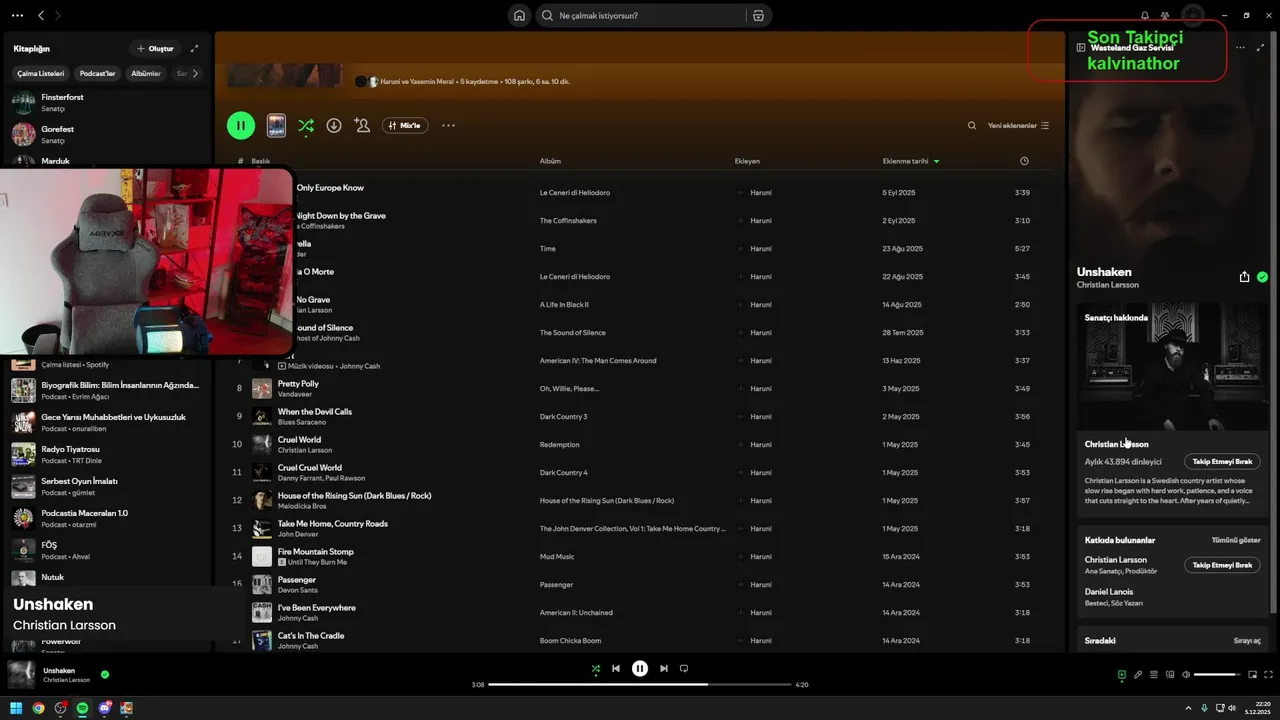Toggle shuffle in the bottom player controls
Image resolution: width=1280 pixels, height=720 pixels.
coord(595,668)
